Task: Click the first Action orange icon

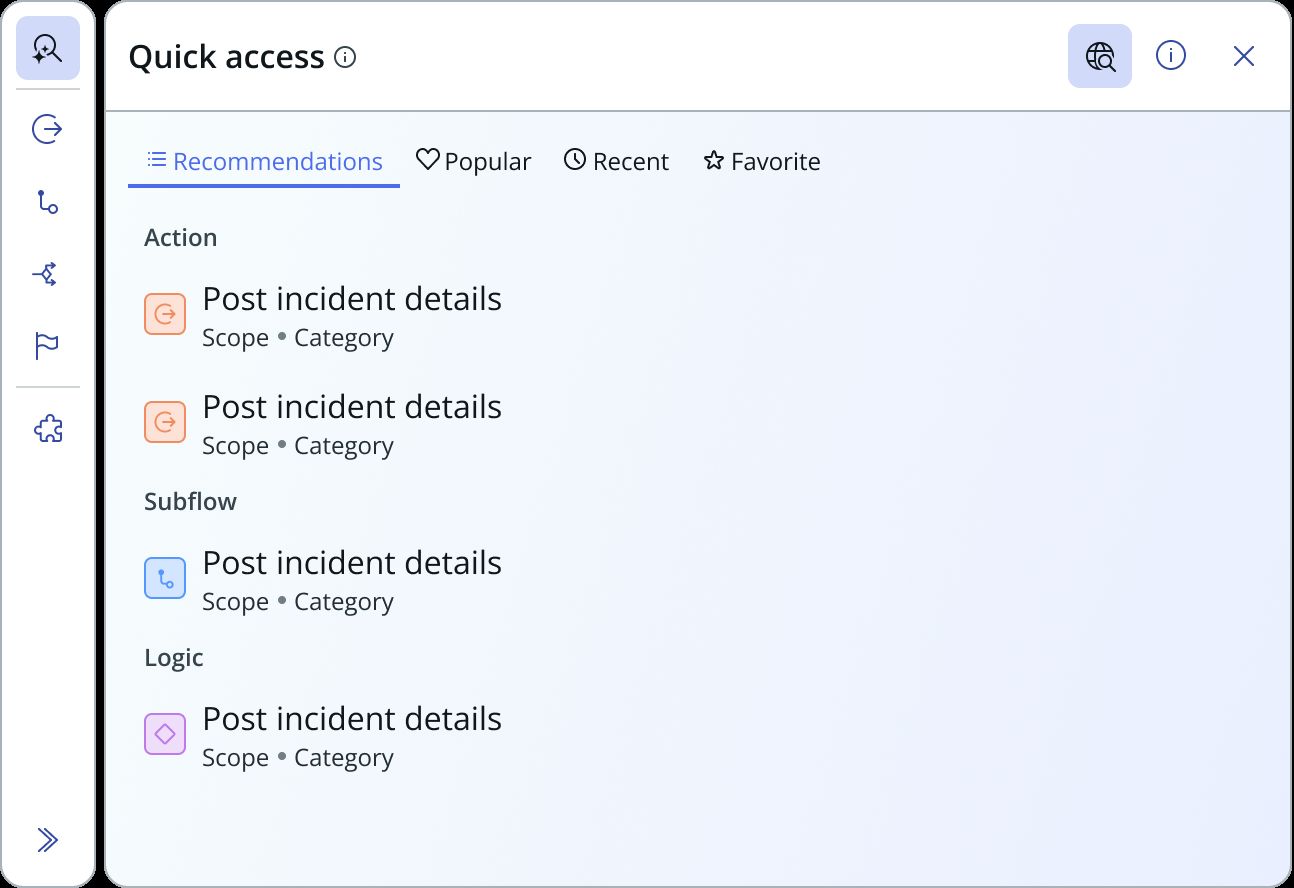Action: click(165, 314)
